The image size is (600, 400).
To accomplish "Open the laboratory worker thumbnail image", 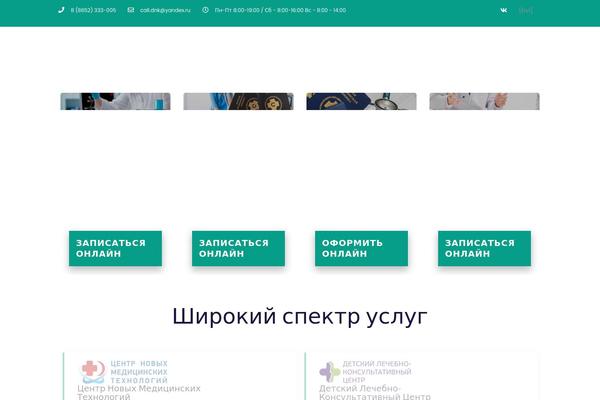I will pos(115,101).
